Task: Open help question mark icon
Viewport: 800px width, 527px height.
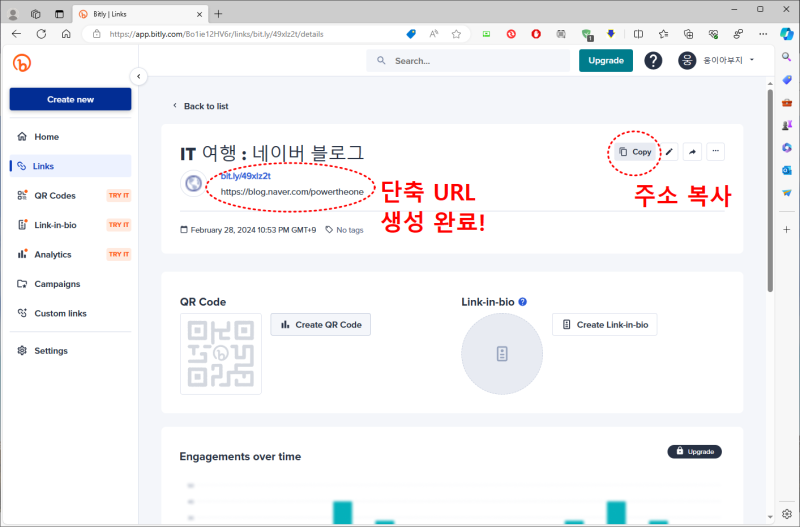Action: (x=653, y=61)
